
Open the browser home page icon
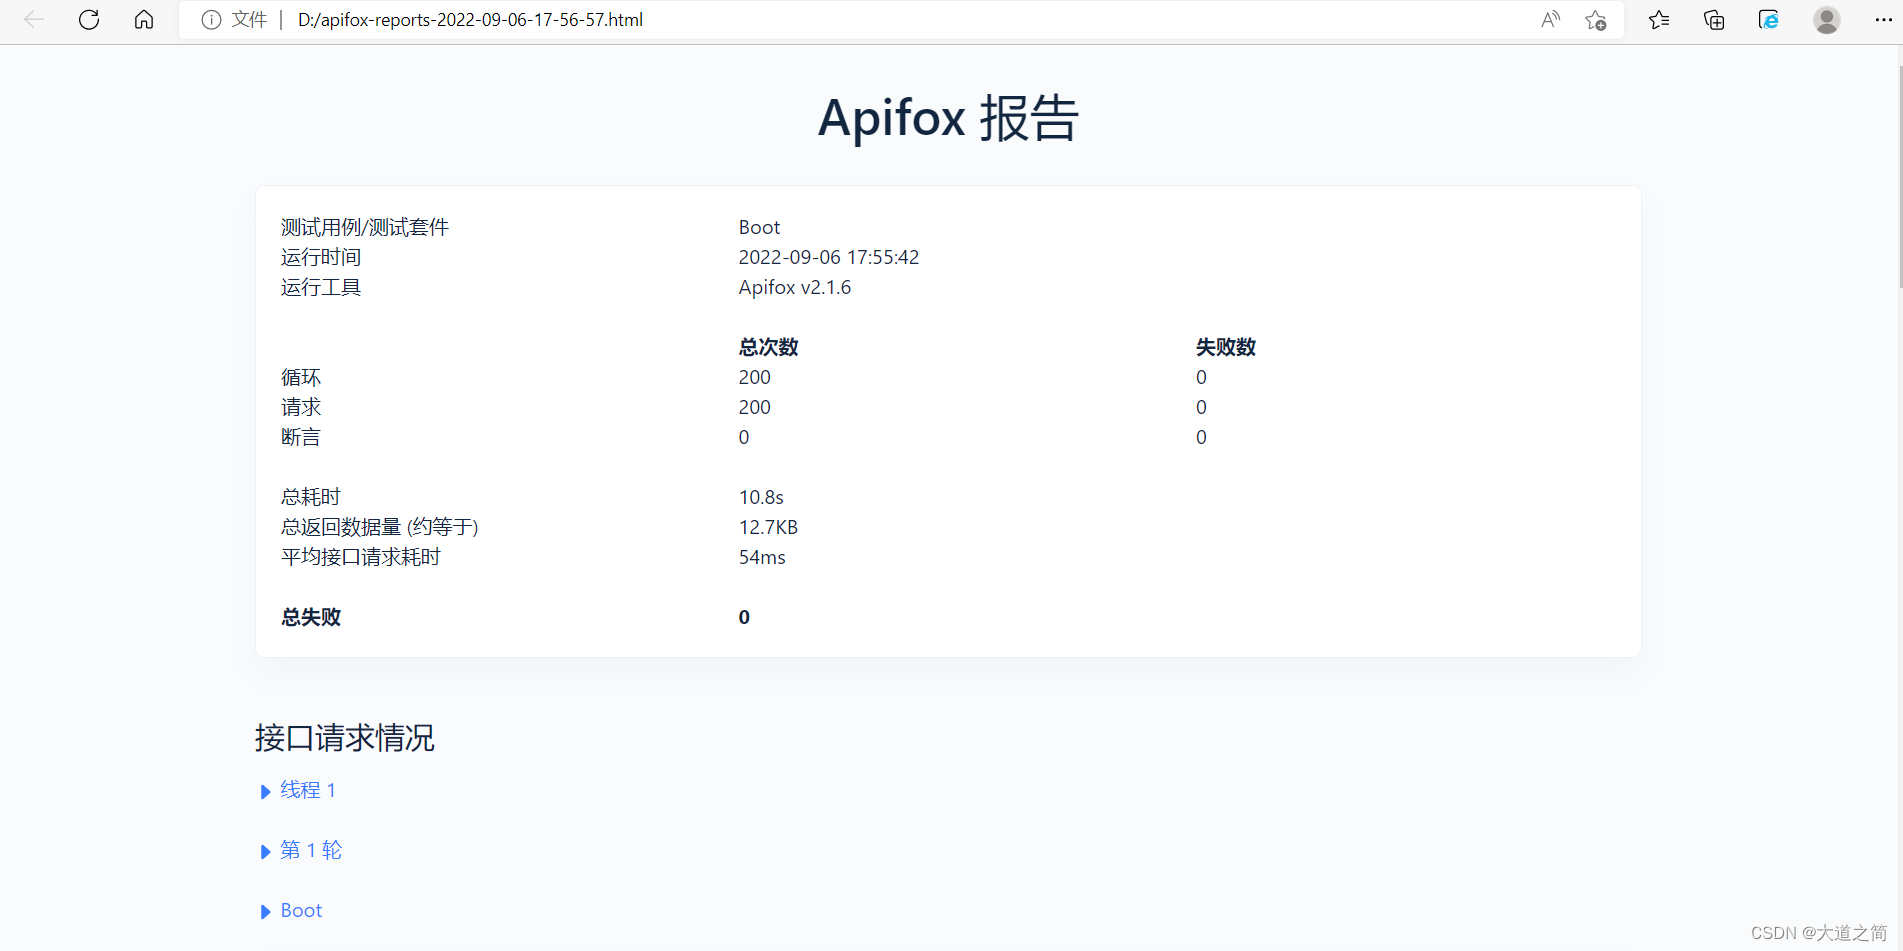[144, 20]
